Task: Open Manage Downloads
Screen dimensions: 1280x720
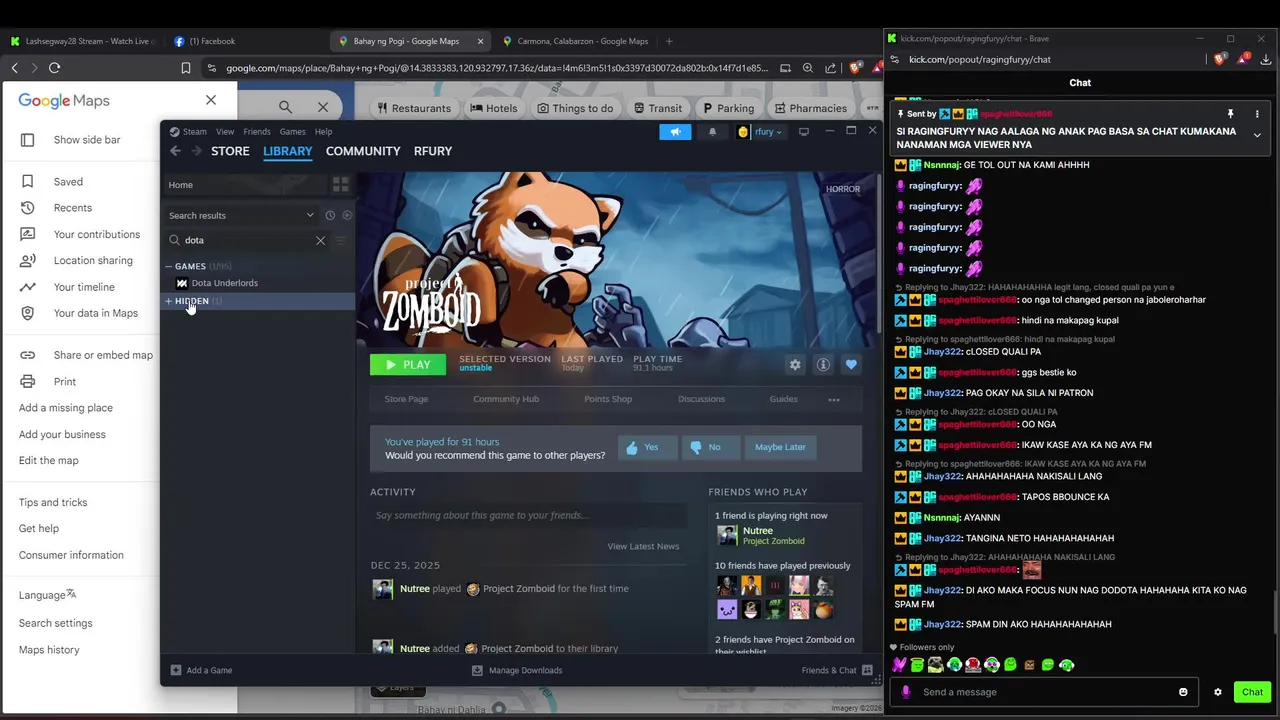Action: [x=517, y=670]
